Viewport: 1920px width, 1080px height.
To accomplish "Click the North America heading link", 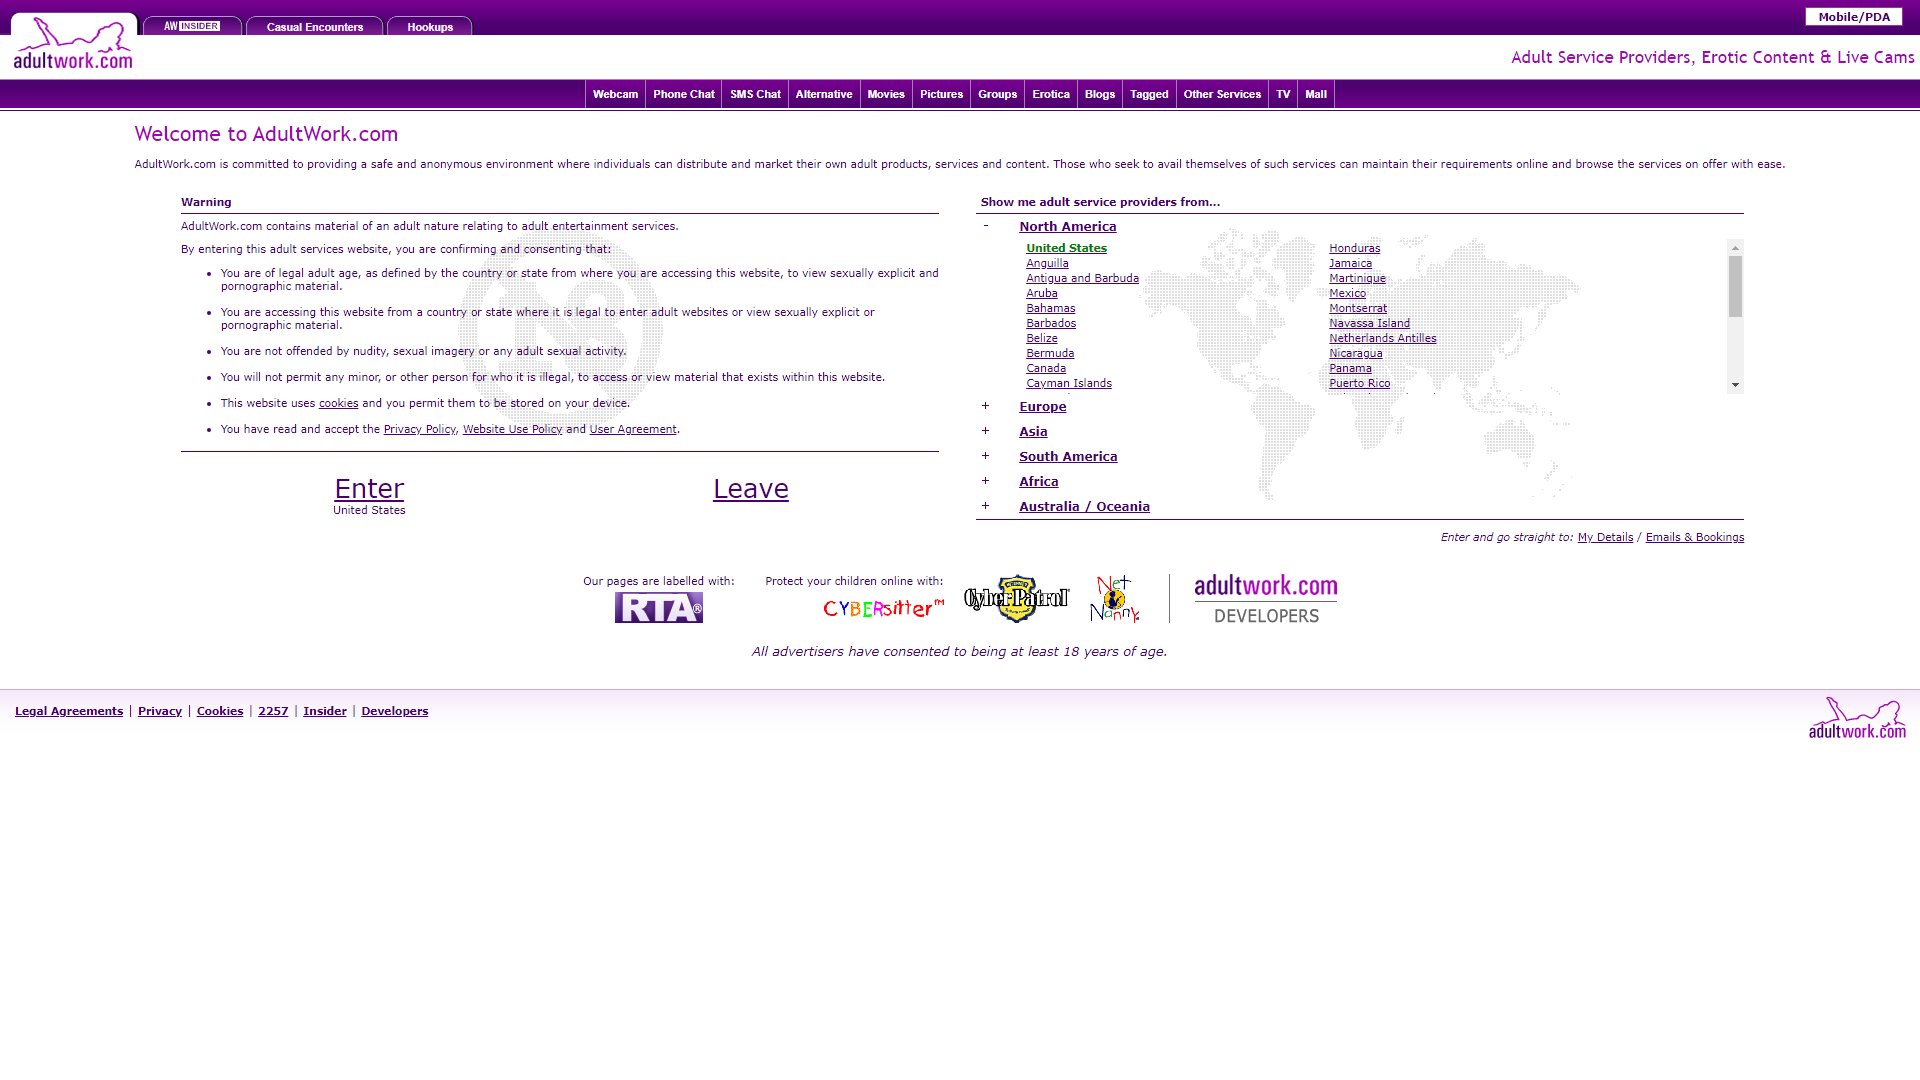I will 1067,227.
